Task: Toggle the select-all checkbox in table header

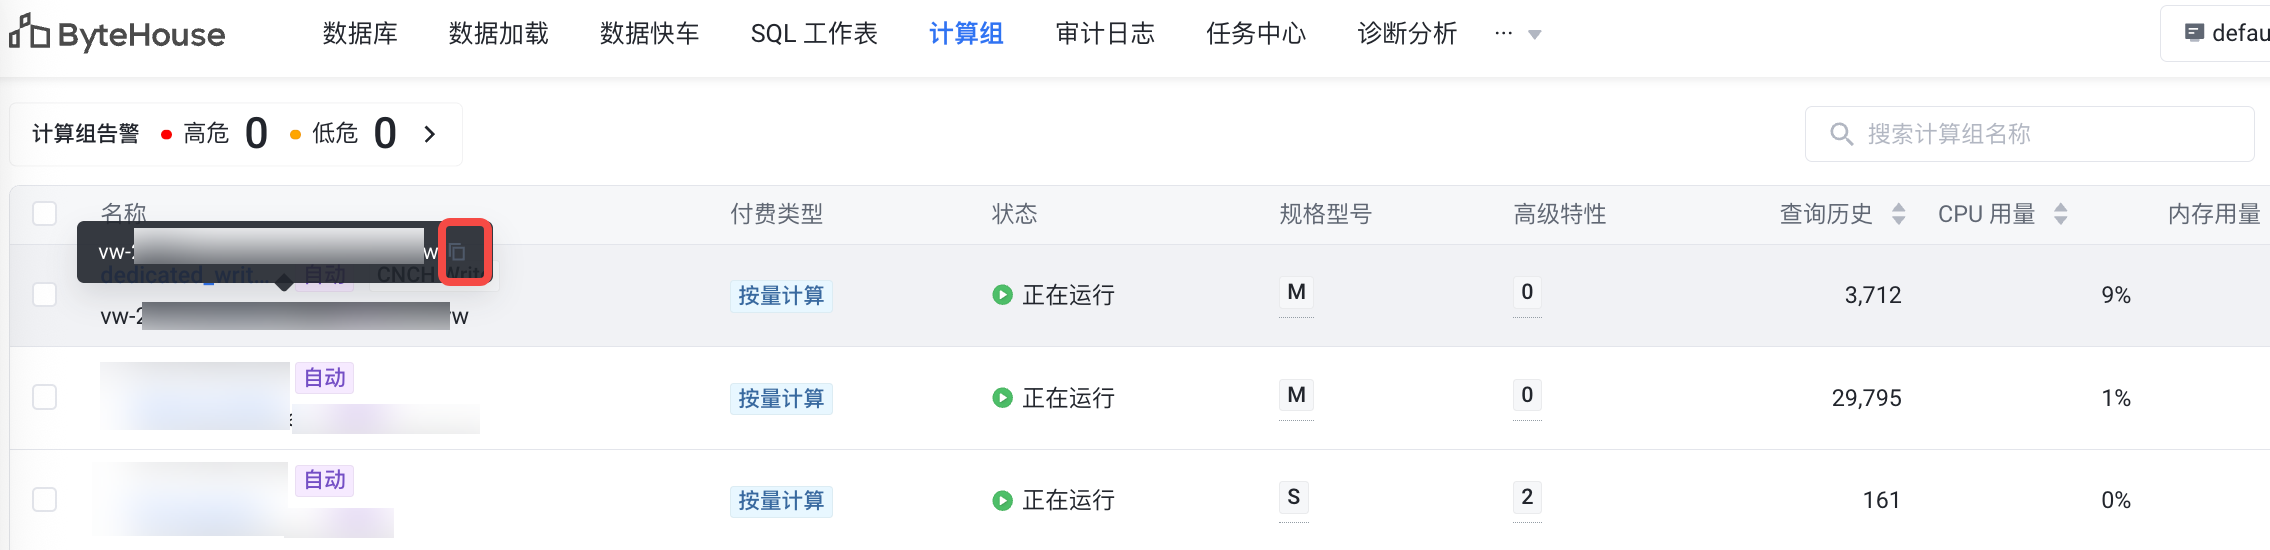Action: [x=45, y=214]
